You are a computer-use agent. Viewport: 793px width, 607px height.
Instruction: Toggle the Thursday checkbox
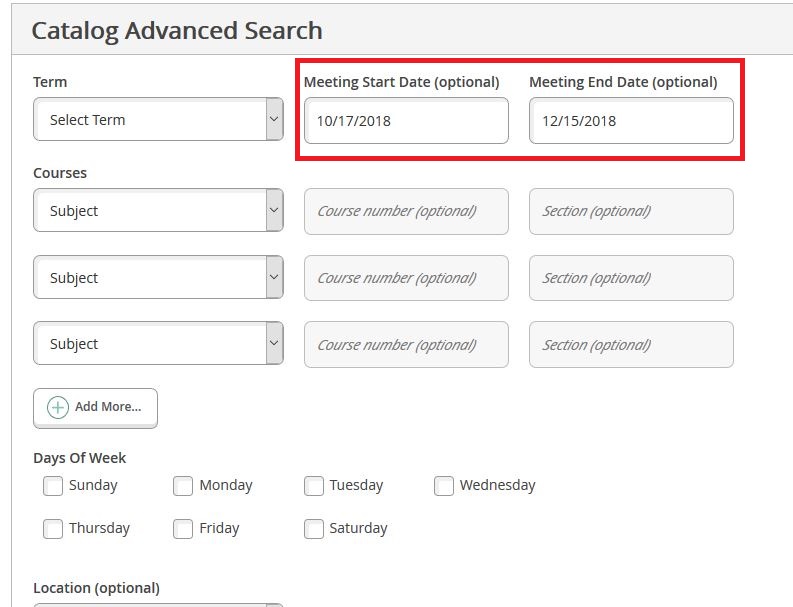53,529
